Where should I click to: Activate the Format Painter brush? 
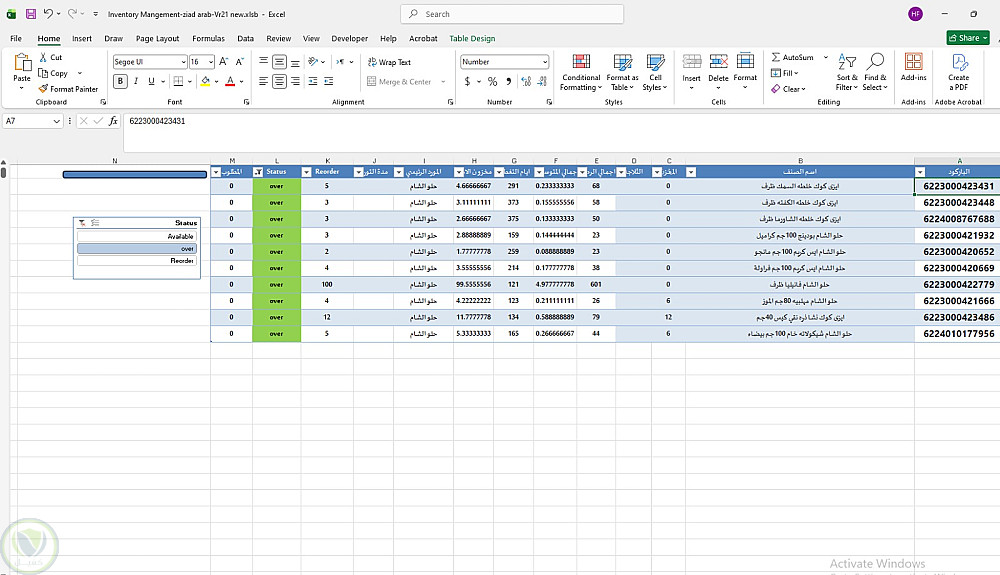coord(43,89)
